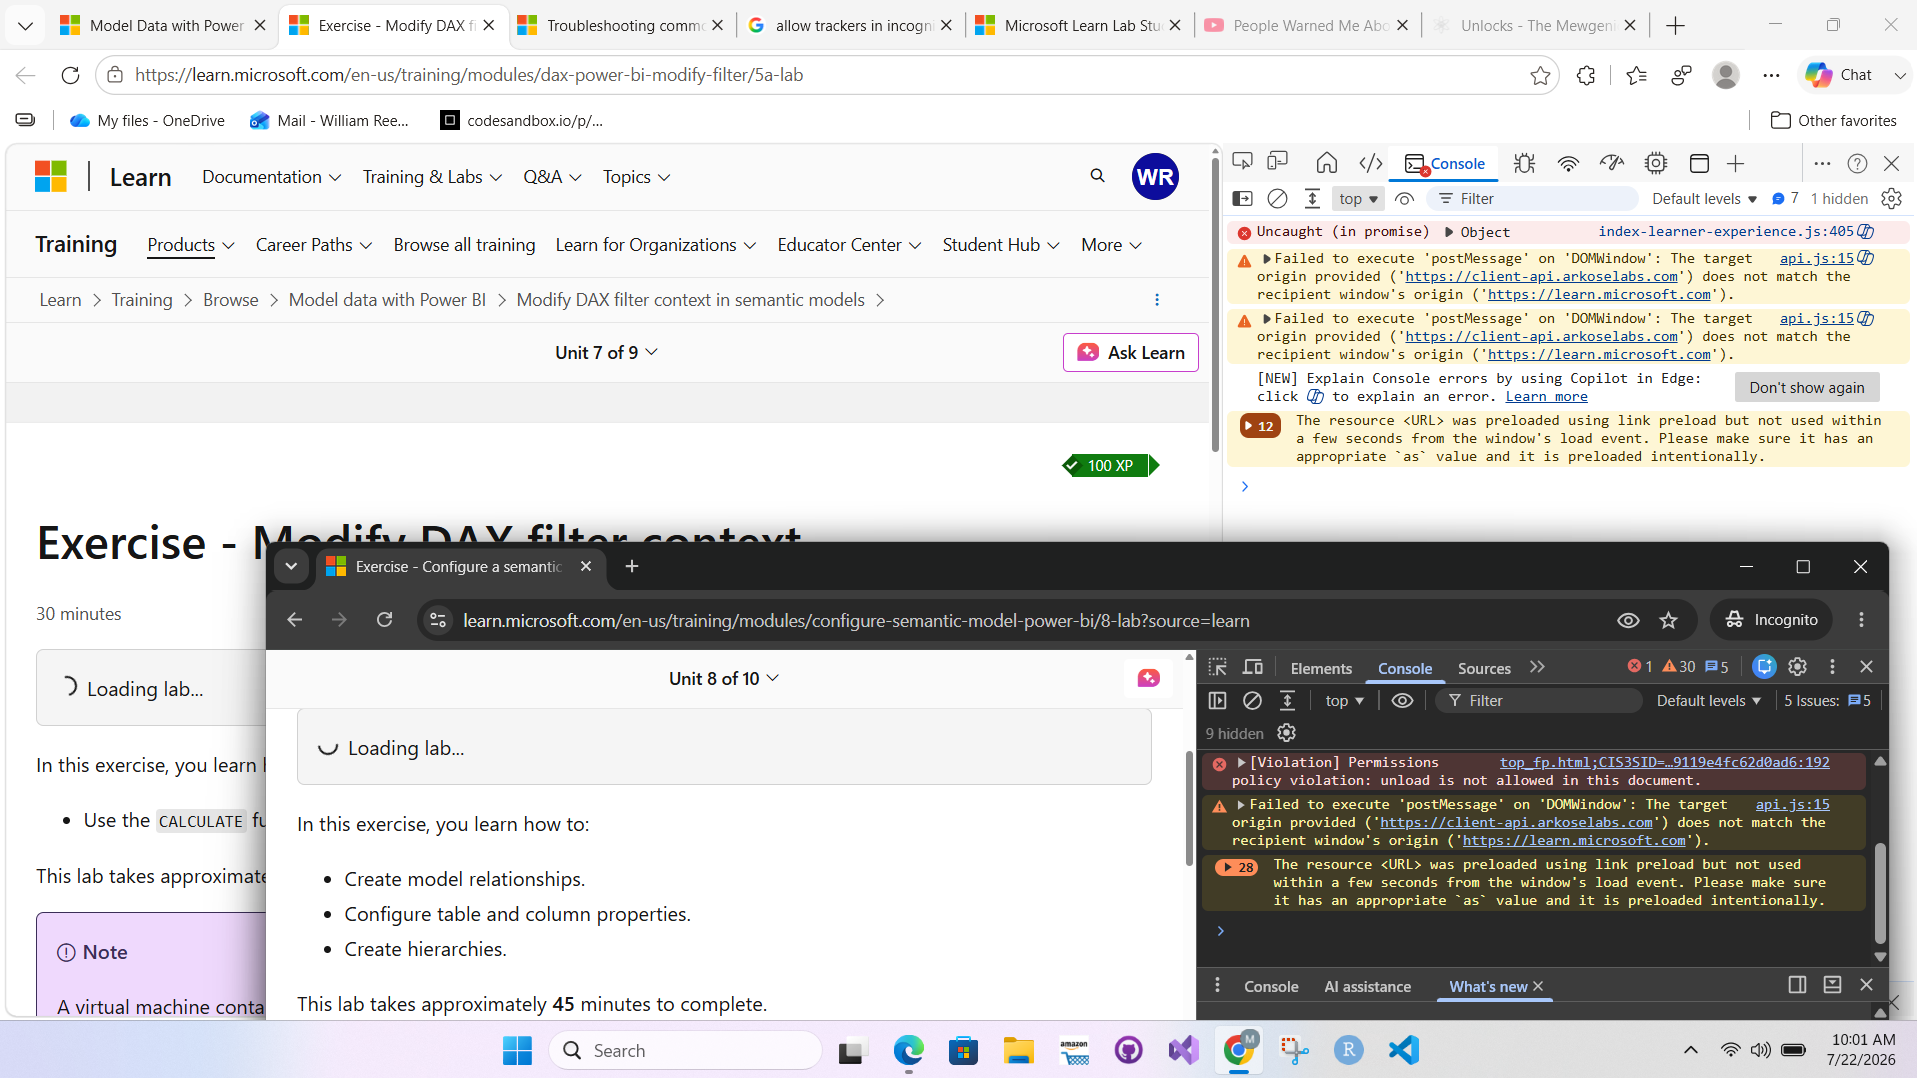The image size is (1917, 1078).
Task: Open File Explorer from the taskbar
Action: coord(1018,1050)
